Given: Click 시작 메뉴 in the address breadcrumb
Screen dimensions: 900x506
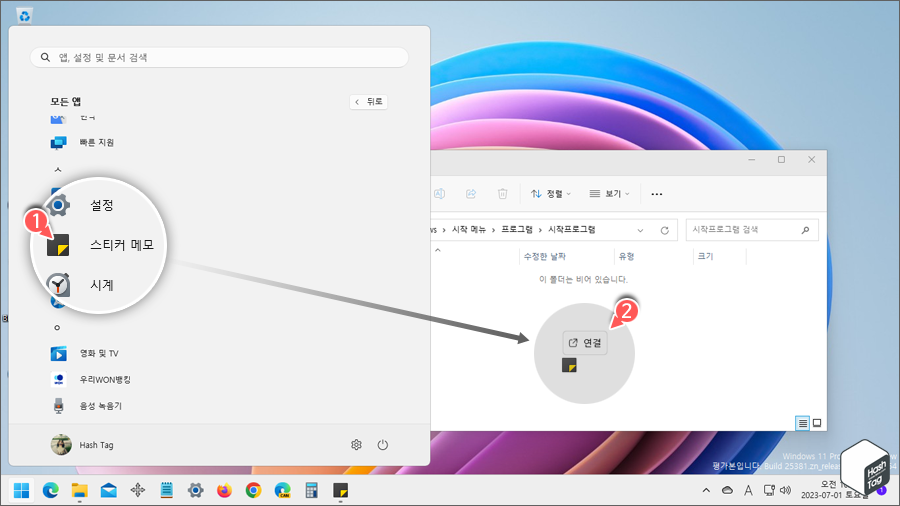Looking at the screenshot, I should (469, 229).
